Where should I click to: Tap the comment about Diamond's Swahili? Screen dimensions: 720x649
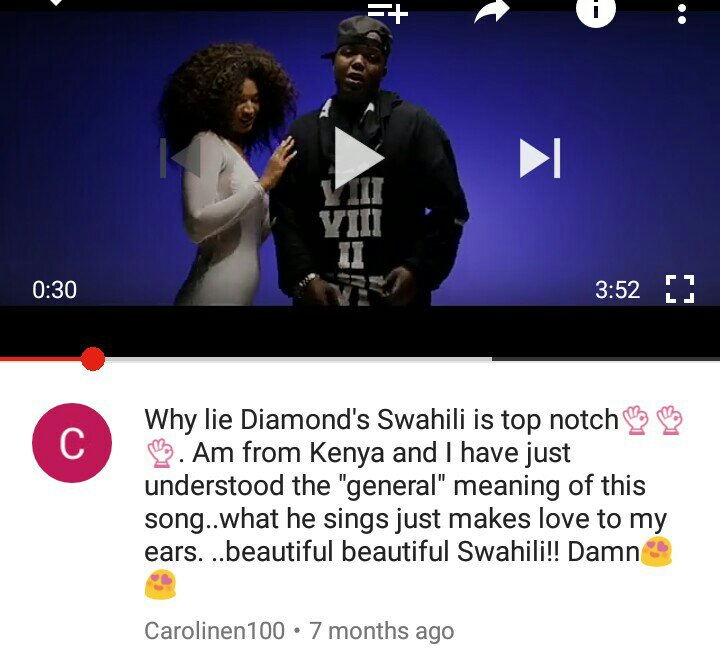[x=413, y=502]
